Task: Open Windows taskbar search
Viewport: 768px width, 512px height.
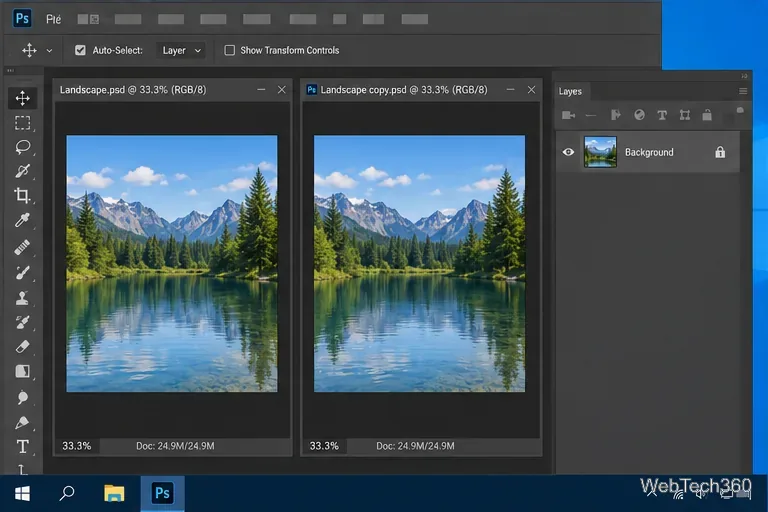Action: (x=67, y=493)
